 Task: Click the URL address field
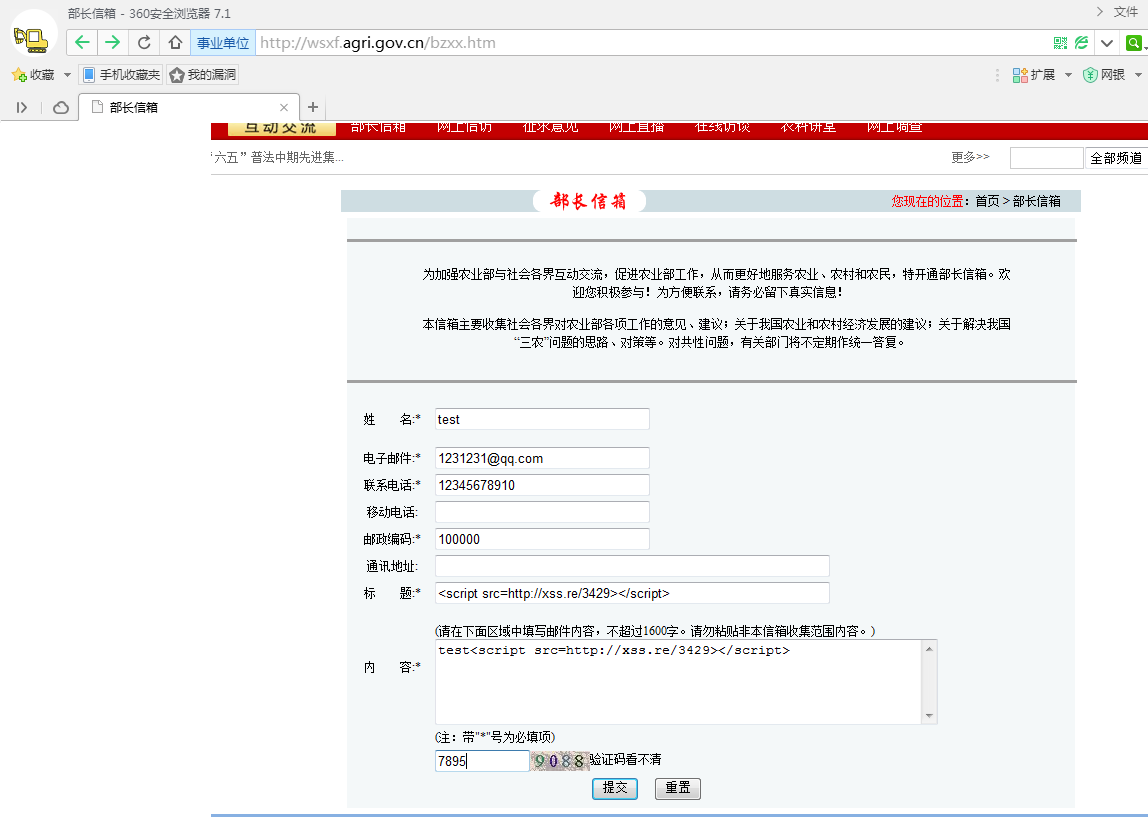pyautogui.click(x=652, y=43)
